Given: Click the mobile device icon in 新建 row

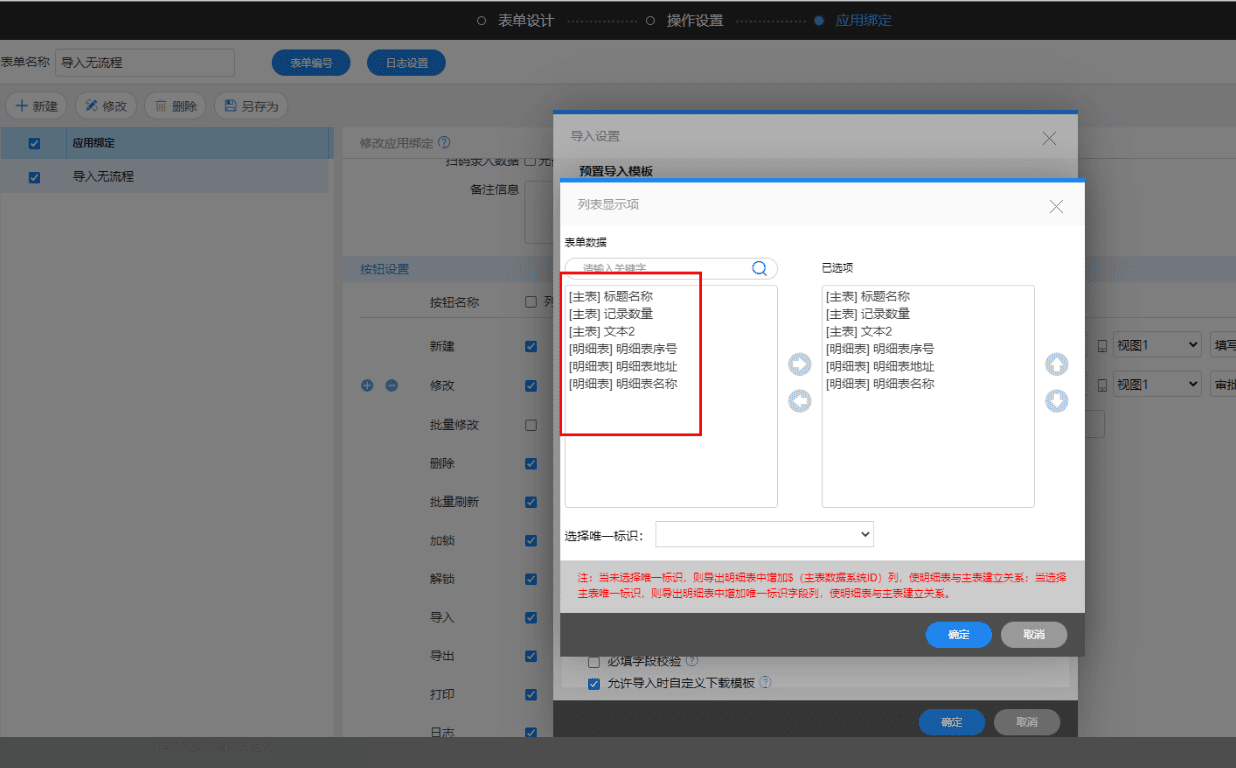Looking at the screenshot, I should (1103, 346).
